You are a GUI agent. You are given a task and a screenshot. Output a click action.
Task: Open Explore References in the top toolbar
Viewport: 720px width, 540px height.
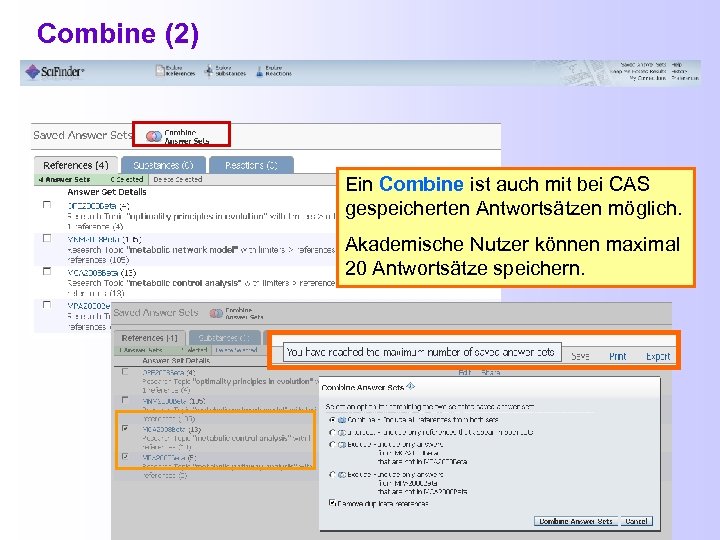pos(175,71)
